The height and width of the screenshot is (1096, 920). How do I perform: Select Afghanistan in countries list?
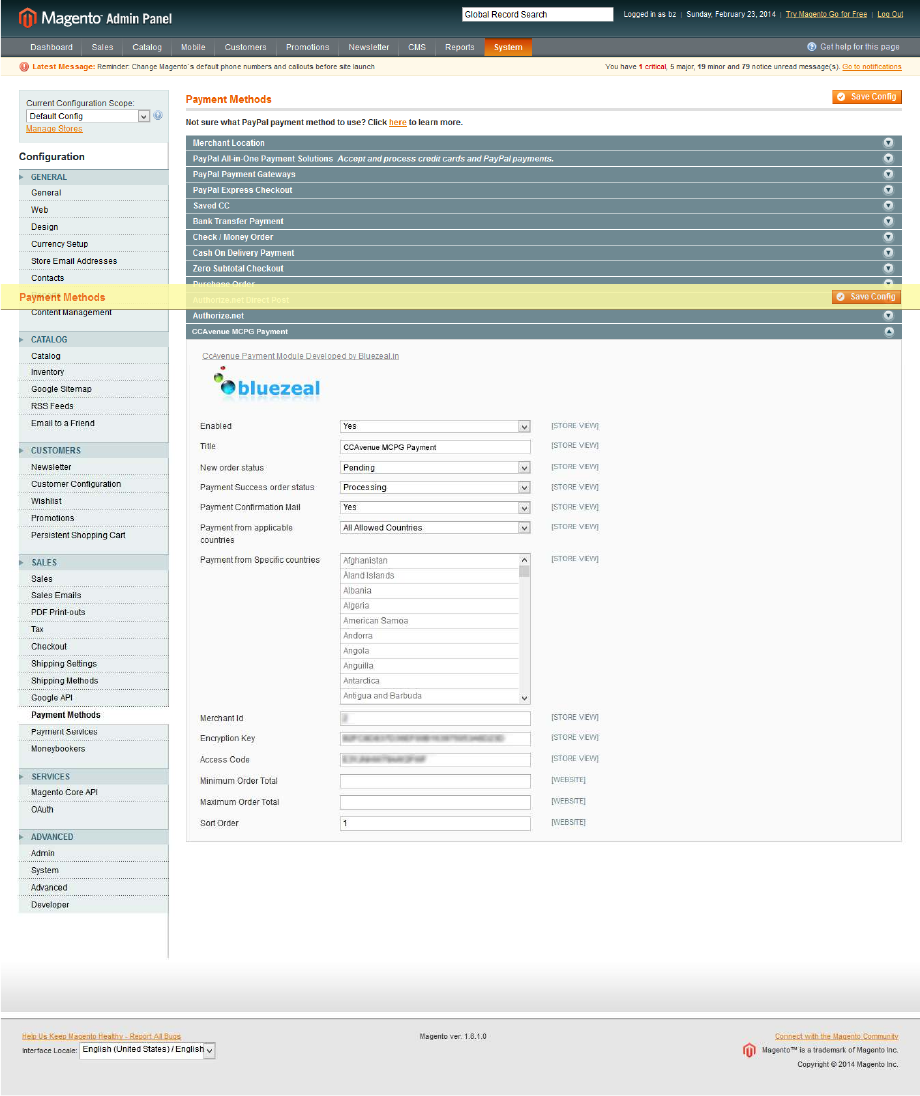(x=430, y=561)
